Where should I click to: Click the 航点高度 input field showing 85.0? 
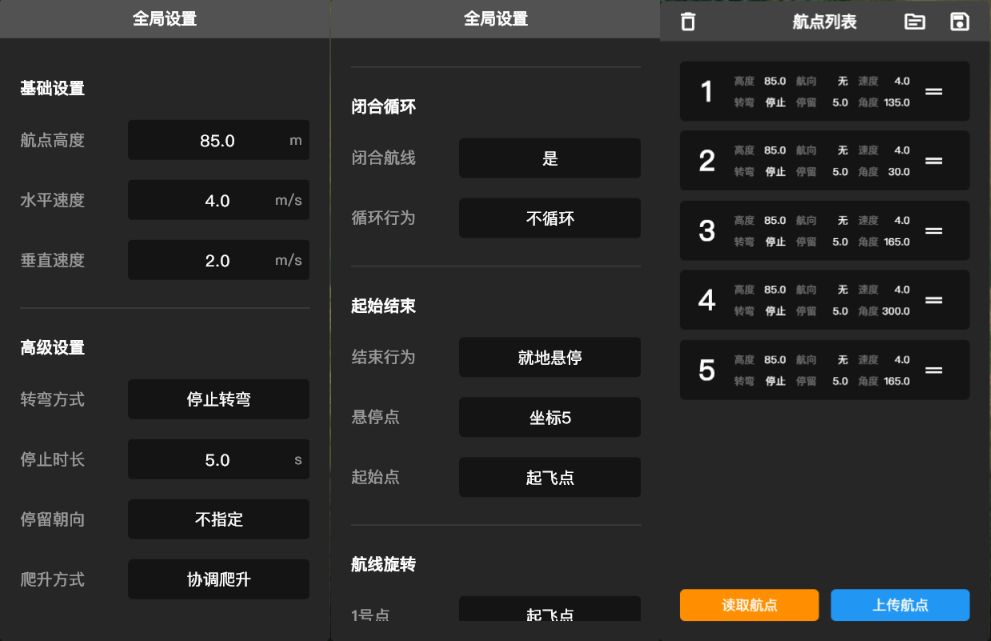(219, 140)
